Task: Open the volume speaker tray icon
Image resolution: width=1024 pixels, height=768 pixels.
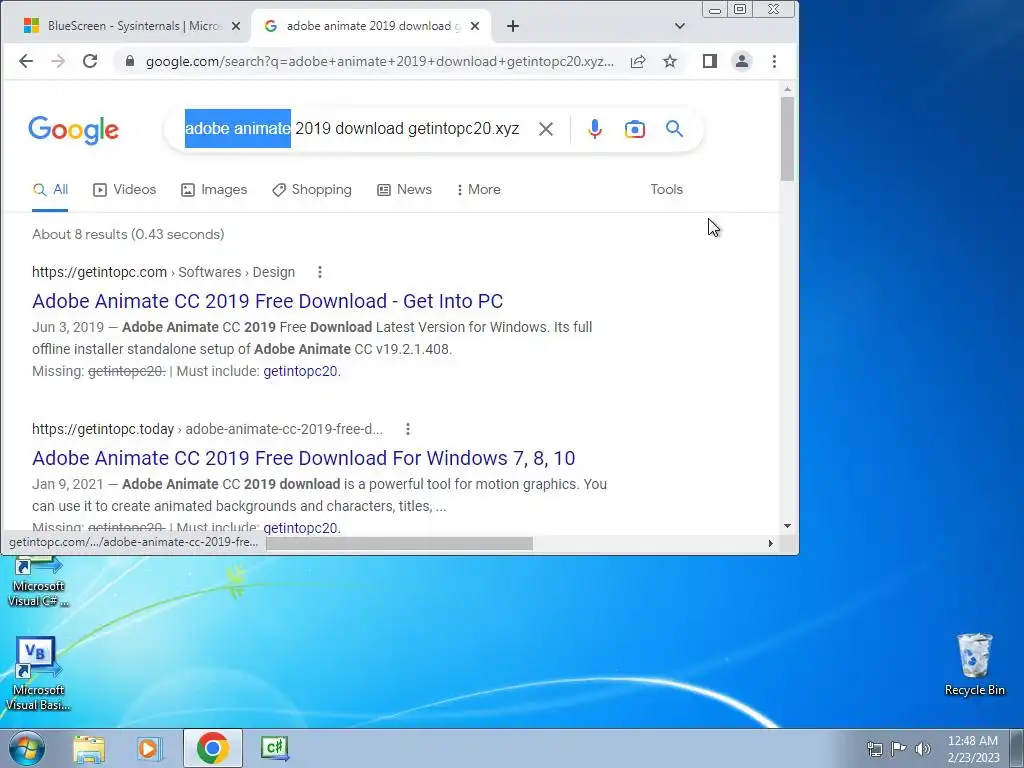Action: [x=923, y=749]
